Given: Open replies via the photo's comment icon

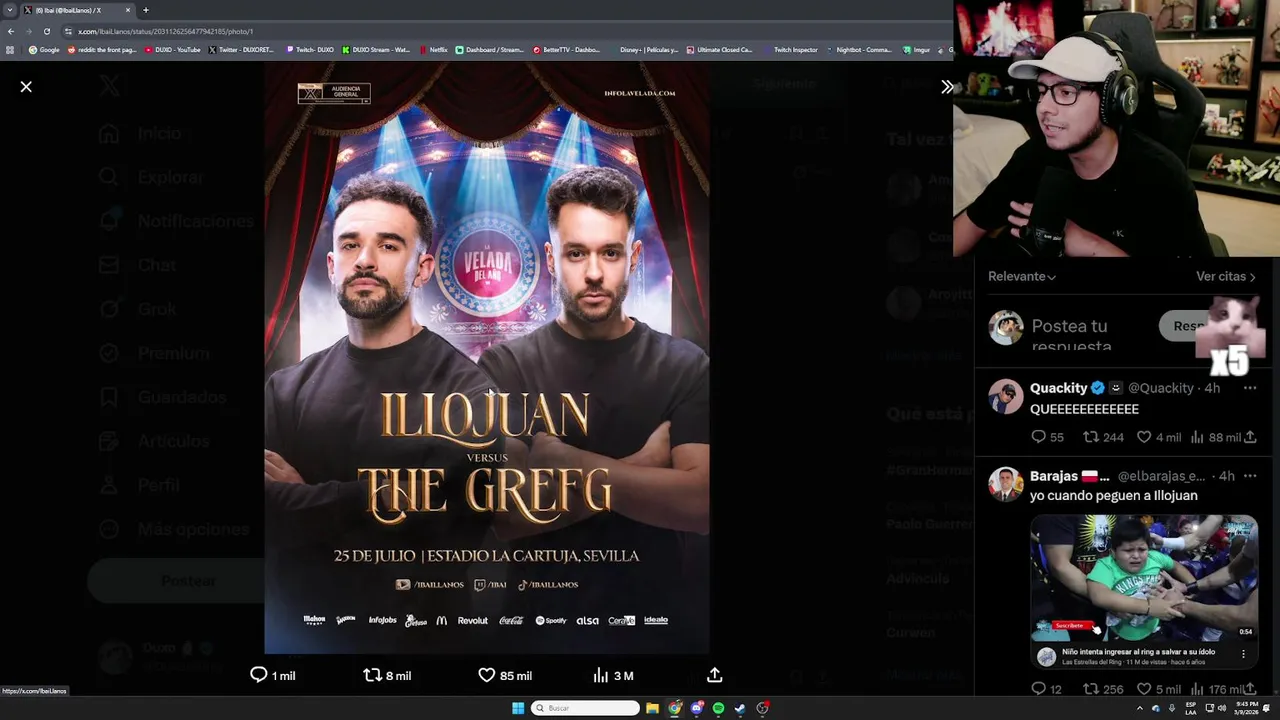Looking at the screenshot, I should point(259,675).
